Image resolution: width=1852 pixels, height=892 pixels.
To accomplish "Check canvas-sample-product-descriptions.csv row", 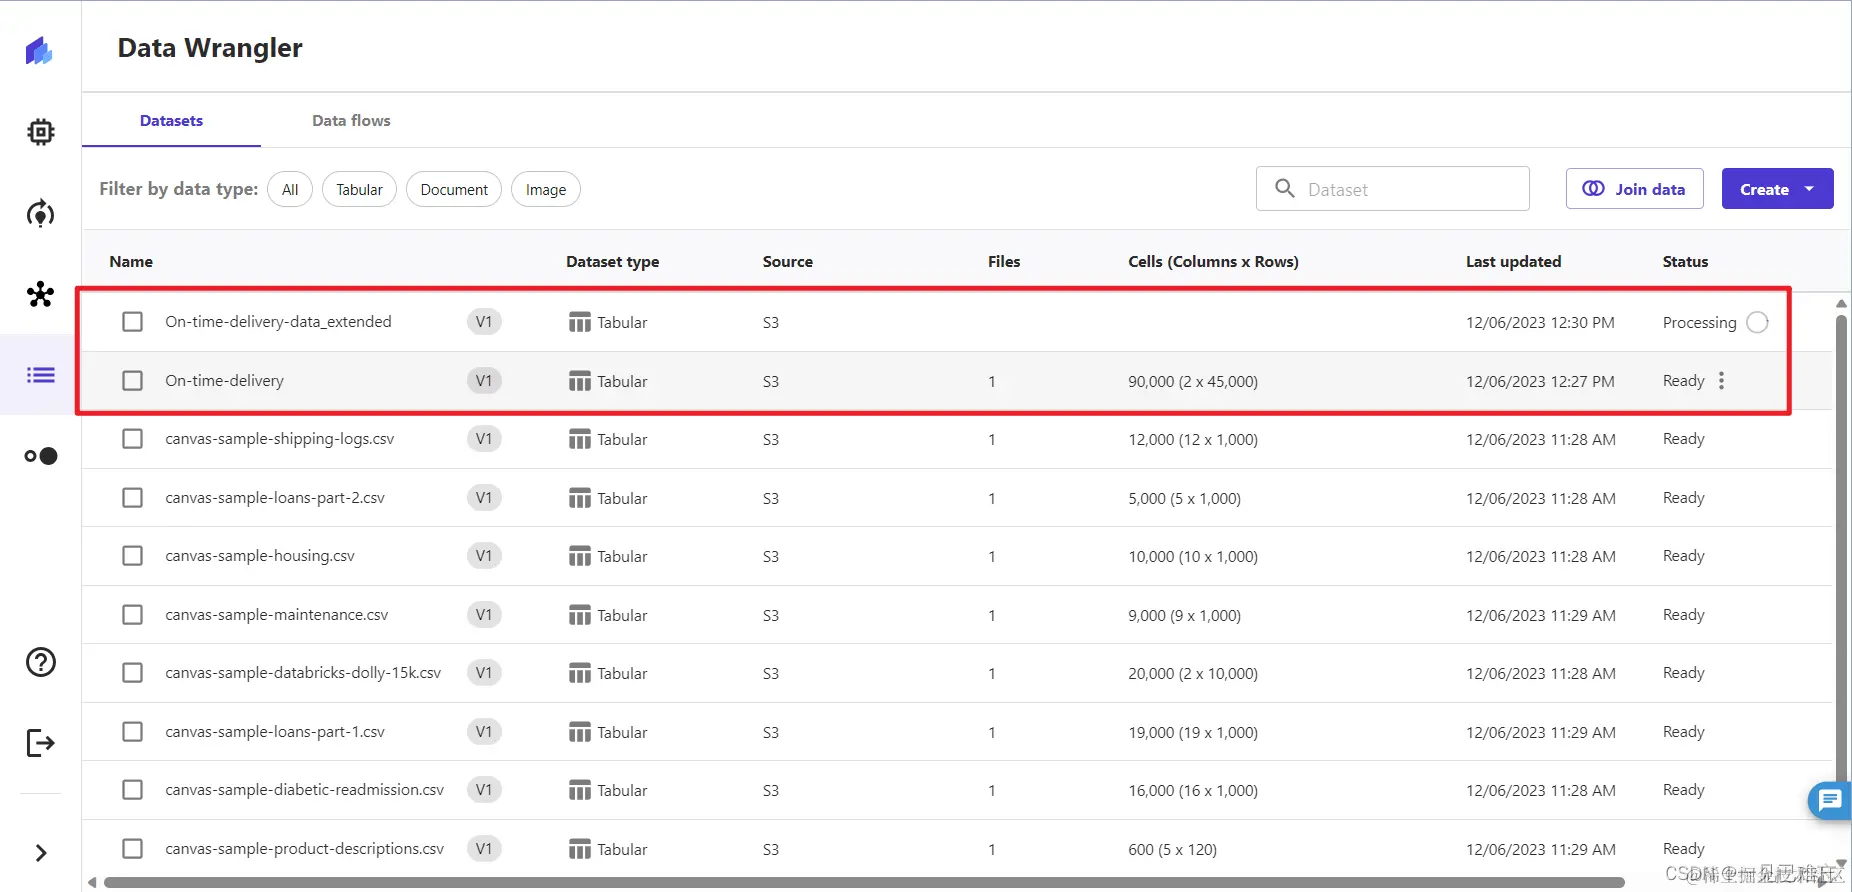I will click(132, 848).
